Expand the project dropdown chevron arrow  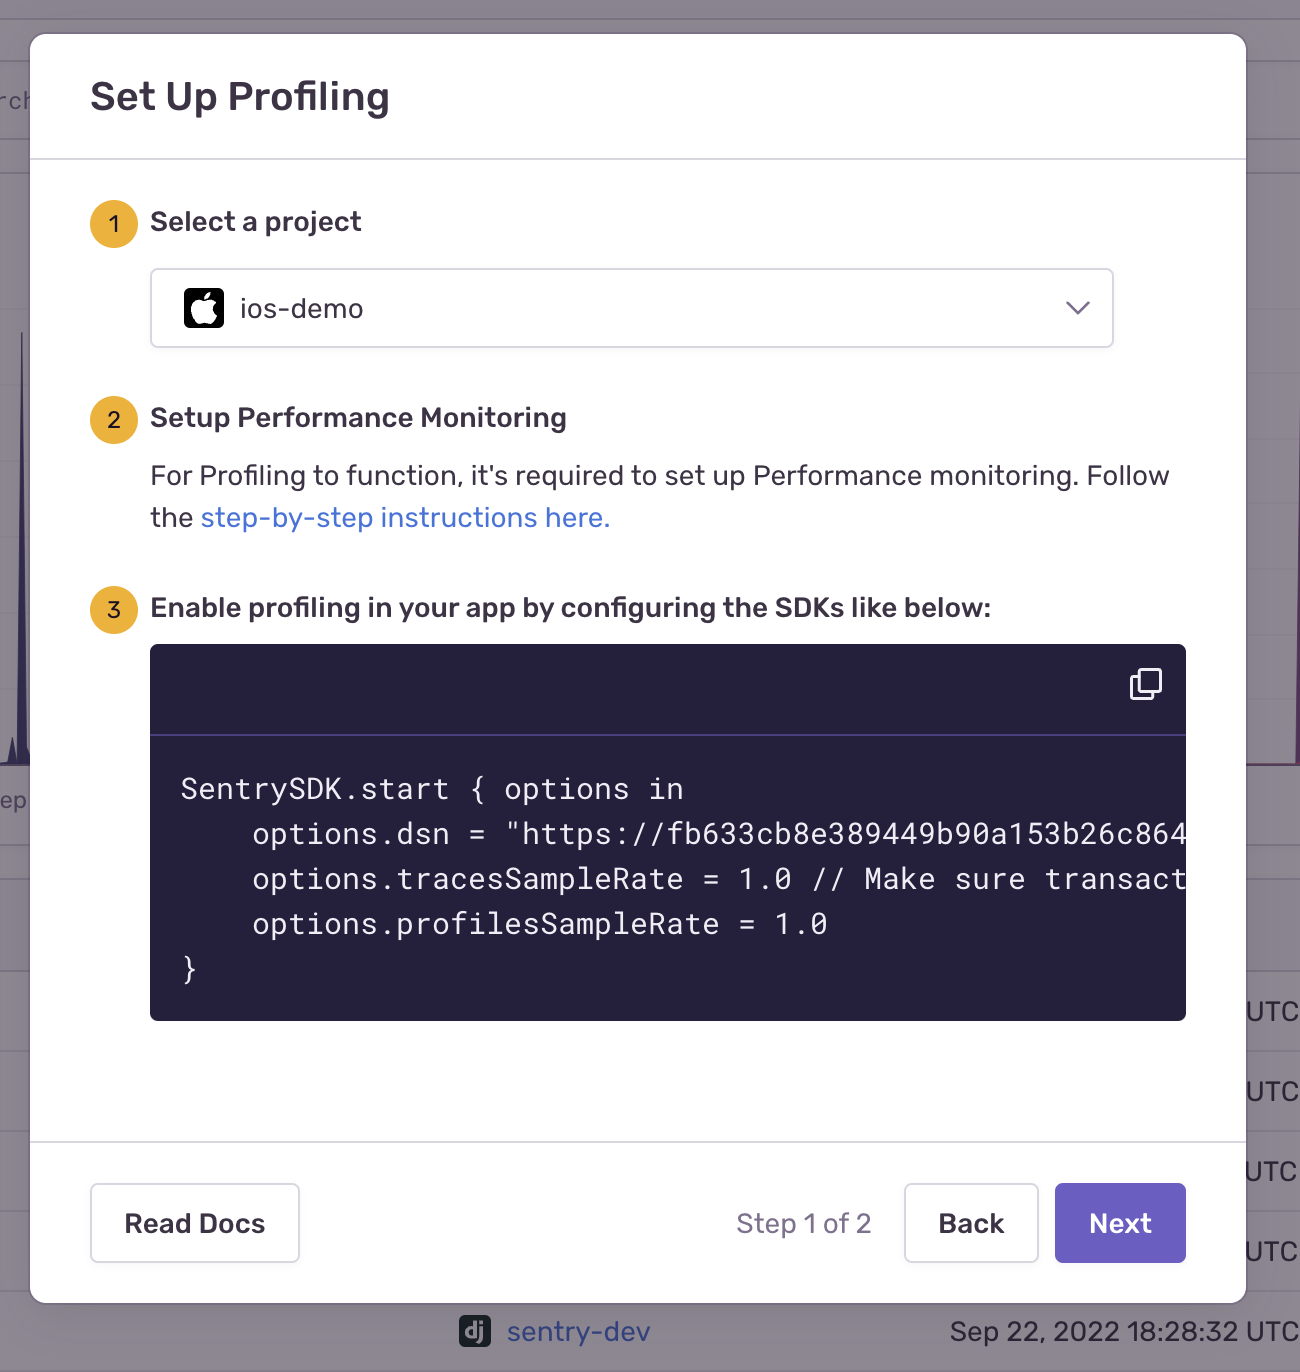point(1077,308)
